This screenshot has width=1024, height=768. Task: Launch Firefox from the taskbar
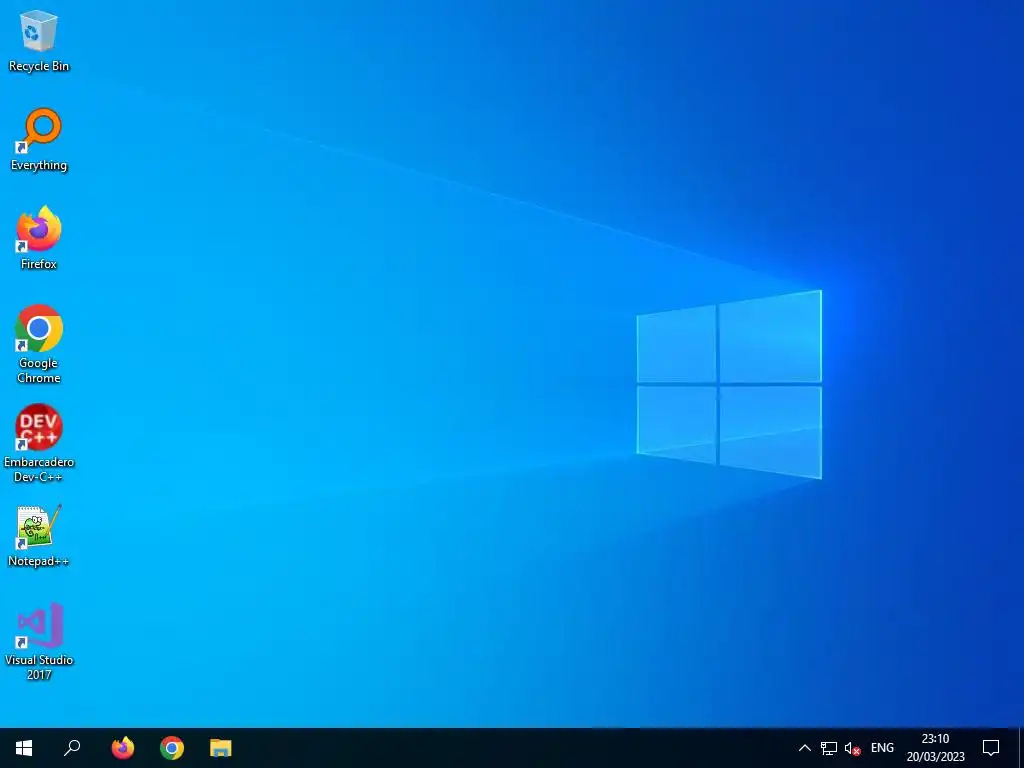[x=122, y=748]
